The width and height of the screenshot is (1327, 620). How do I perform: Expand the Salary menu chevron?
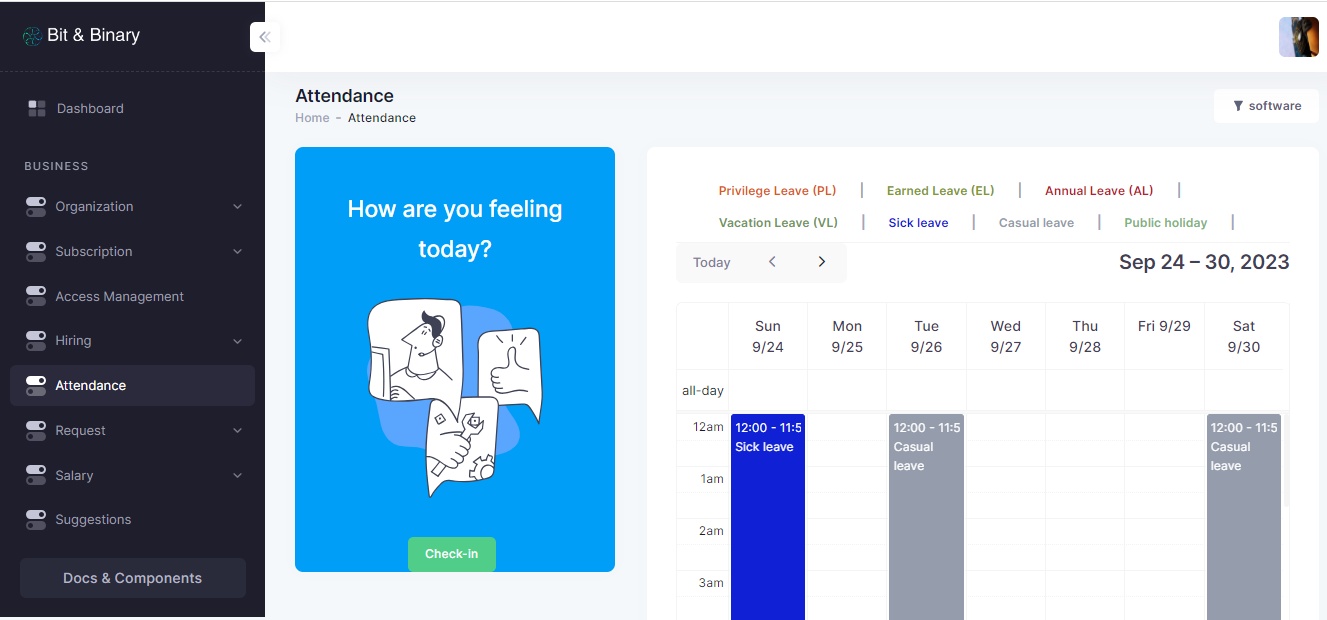(x=237, y=476)
